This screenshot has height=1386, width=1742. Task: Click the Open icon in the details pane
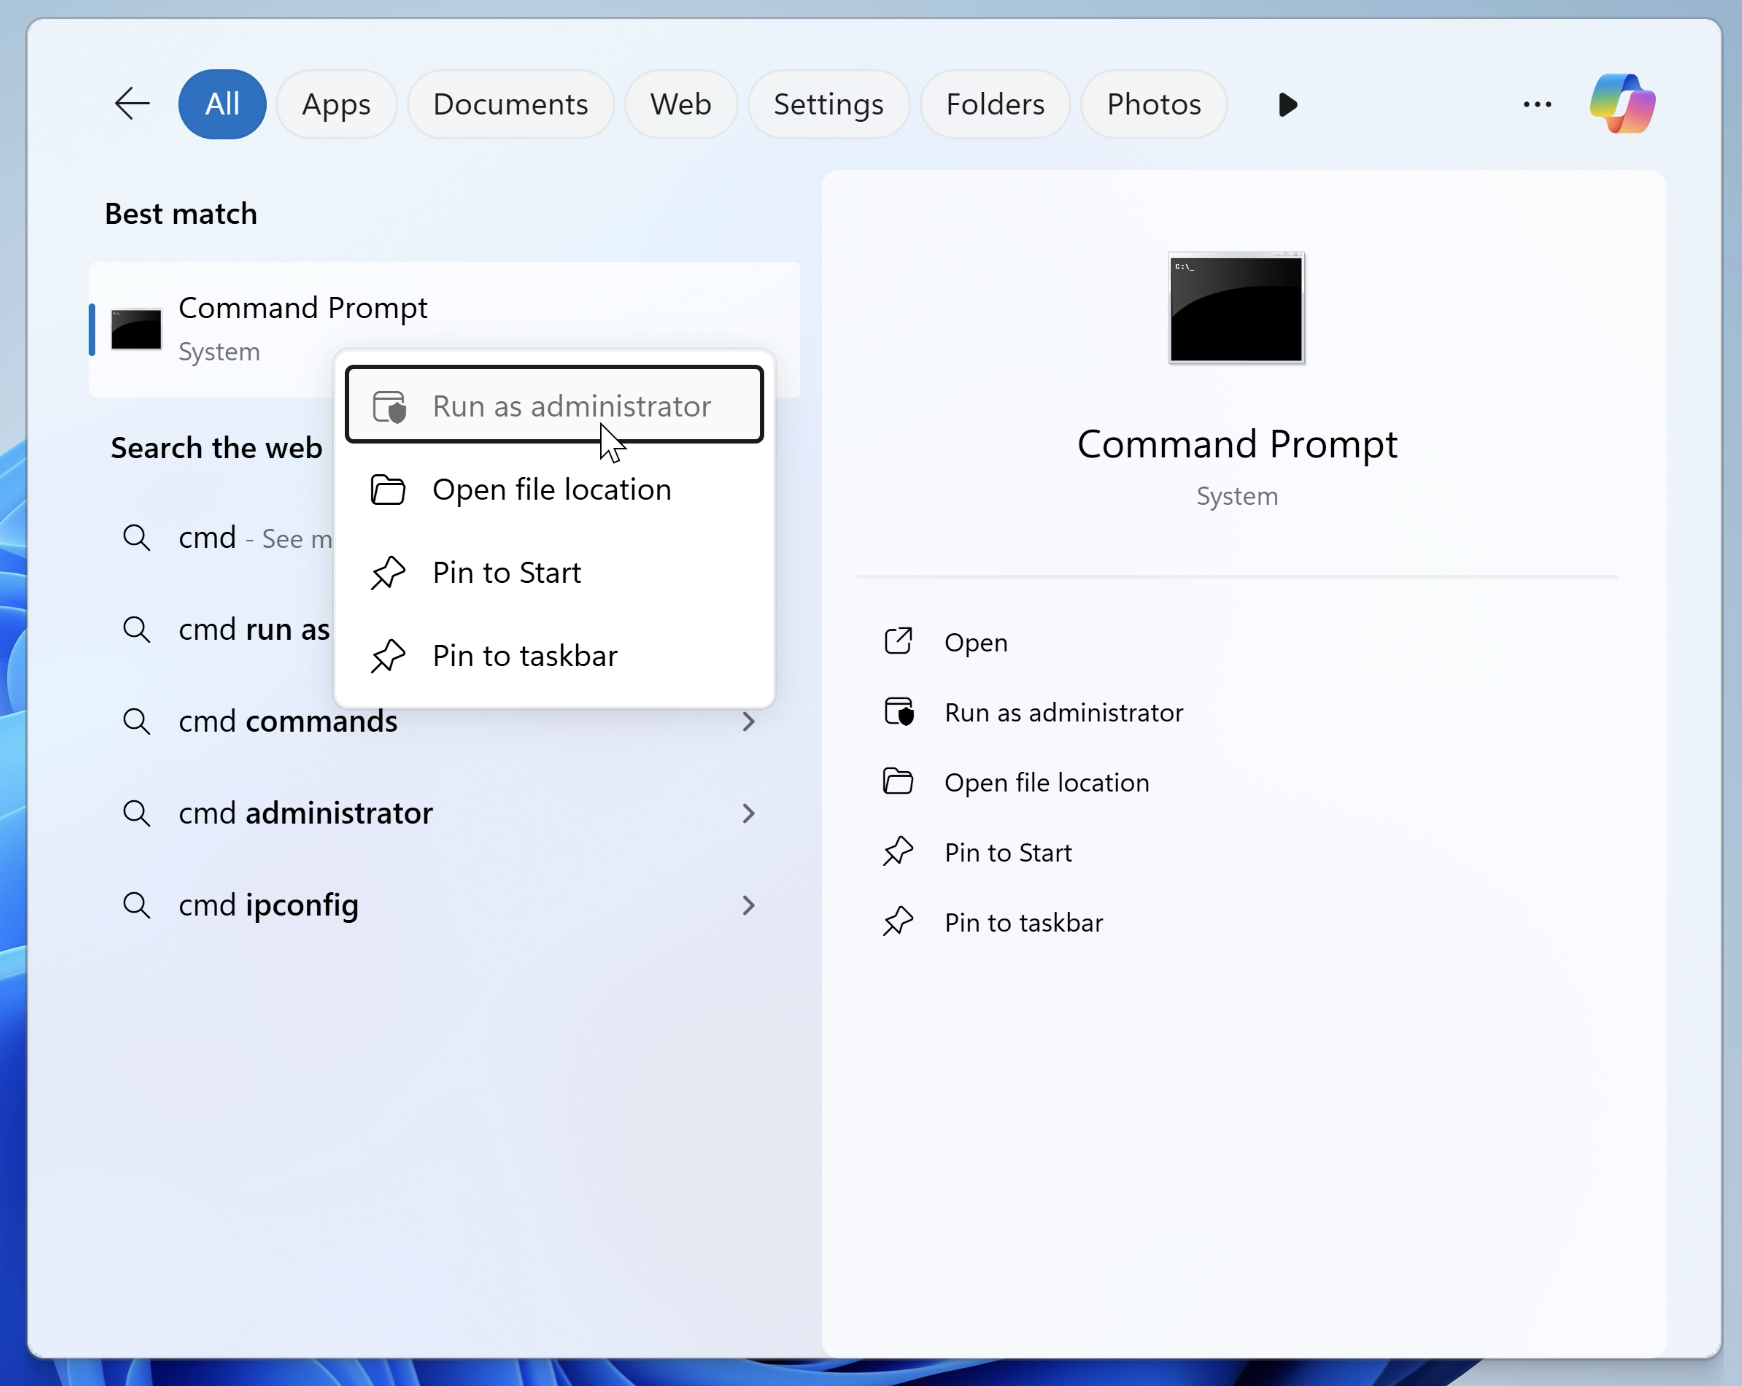[898, 641]
